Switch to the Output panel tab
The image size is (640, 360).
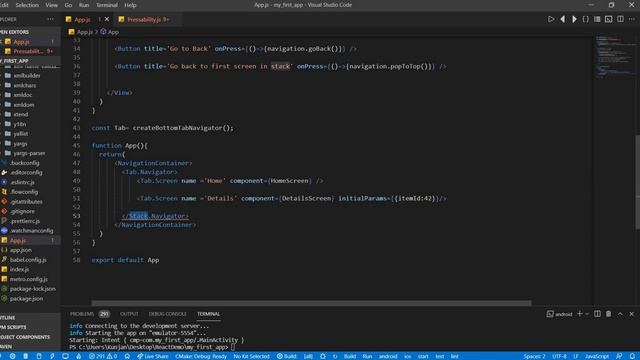tap(129, 314)
